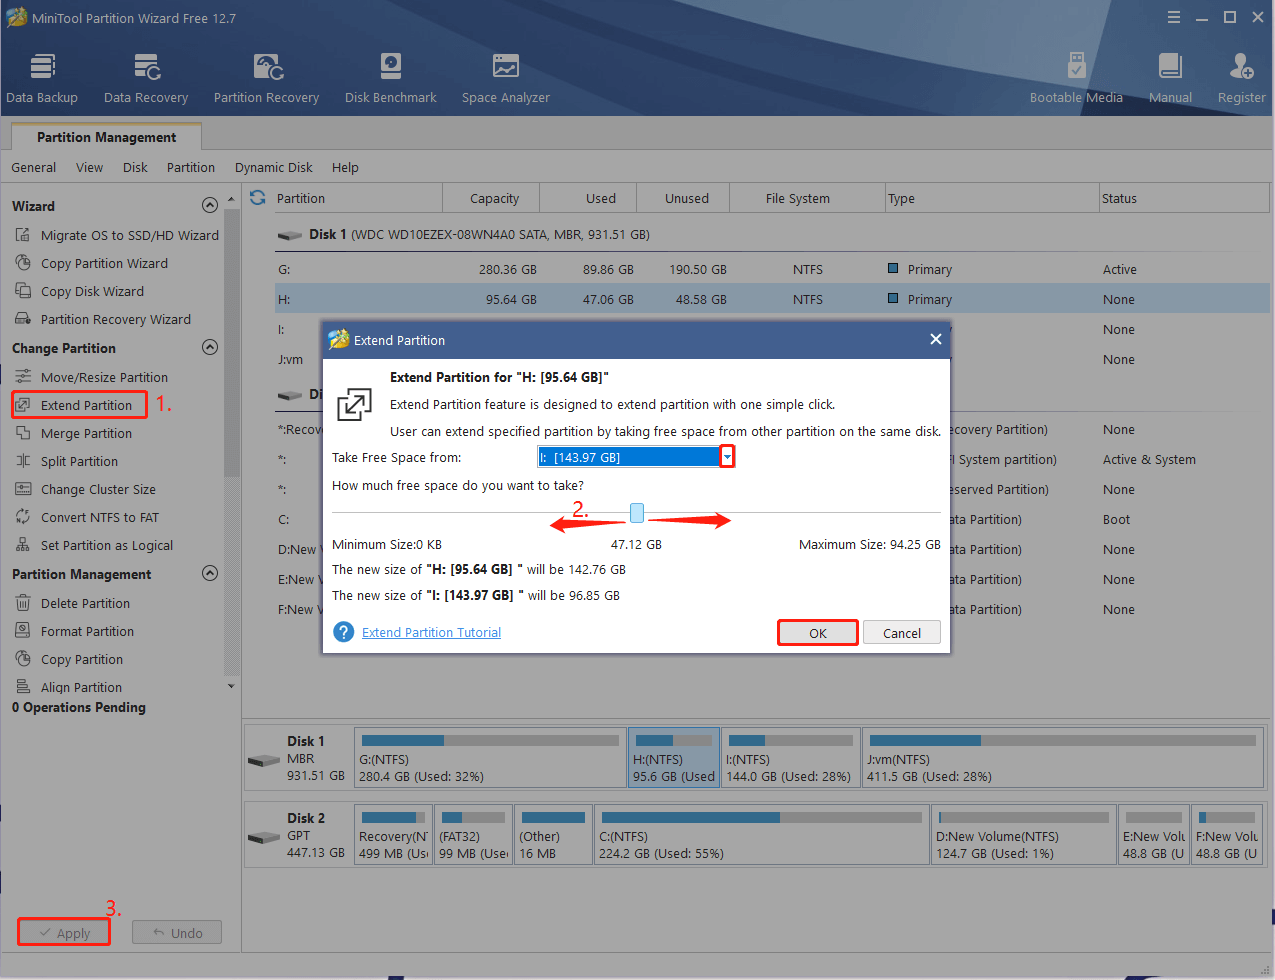Open the Take Free Space from dropdown
1275x980 pixels.
[x=727, y=457]
